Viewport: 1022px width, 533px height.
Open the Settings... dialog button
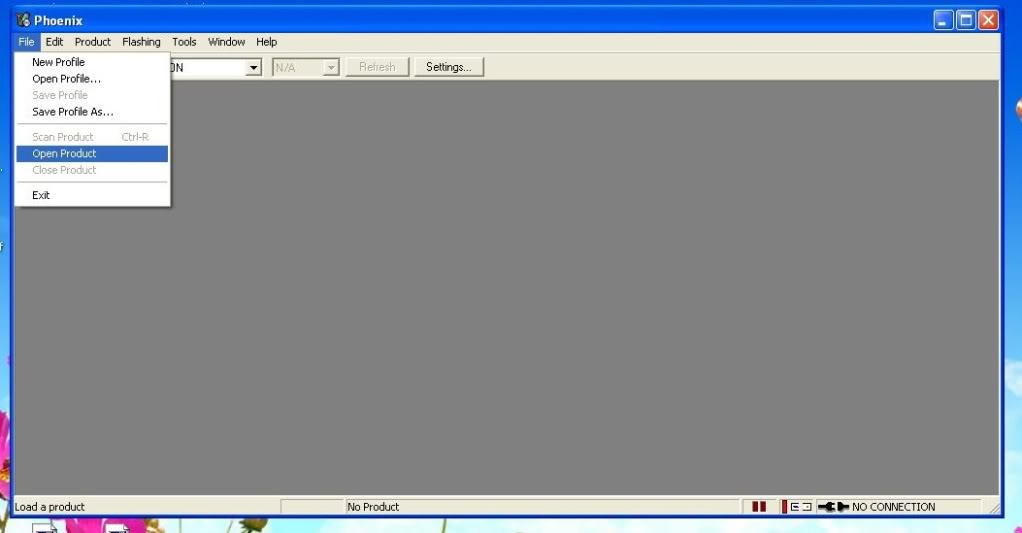pos(448,67)
